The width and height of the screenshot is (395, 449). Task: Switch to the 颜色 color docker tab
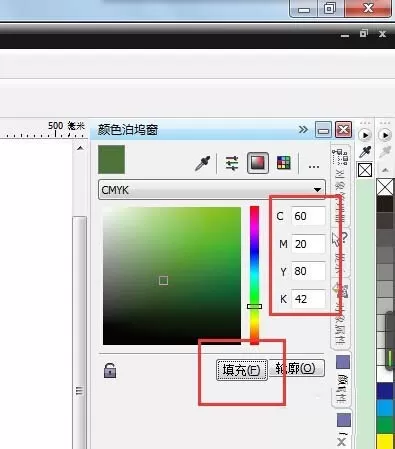coord(342,378)
